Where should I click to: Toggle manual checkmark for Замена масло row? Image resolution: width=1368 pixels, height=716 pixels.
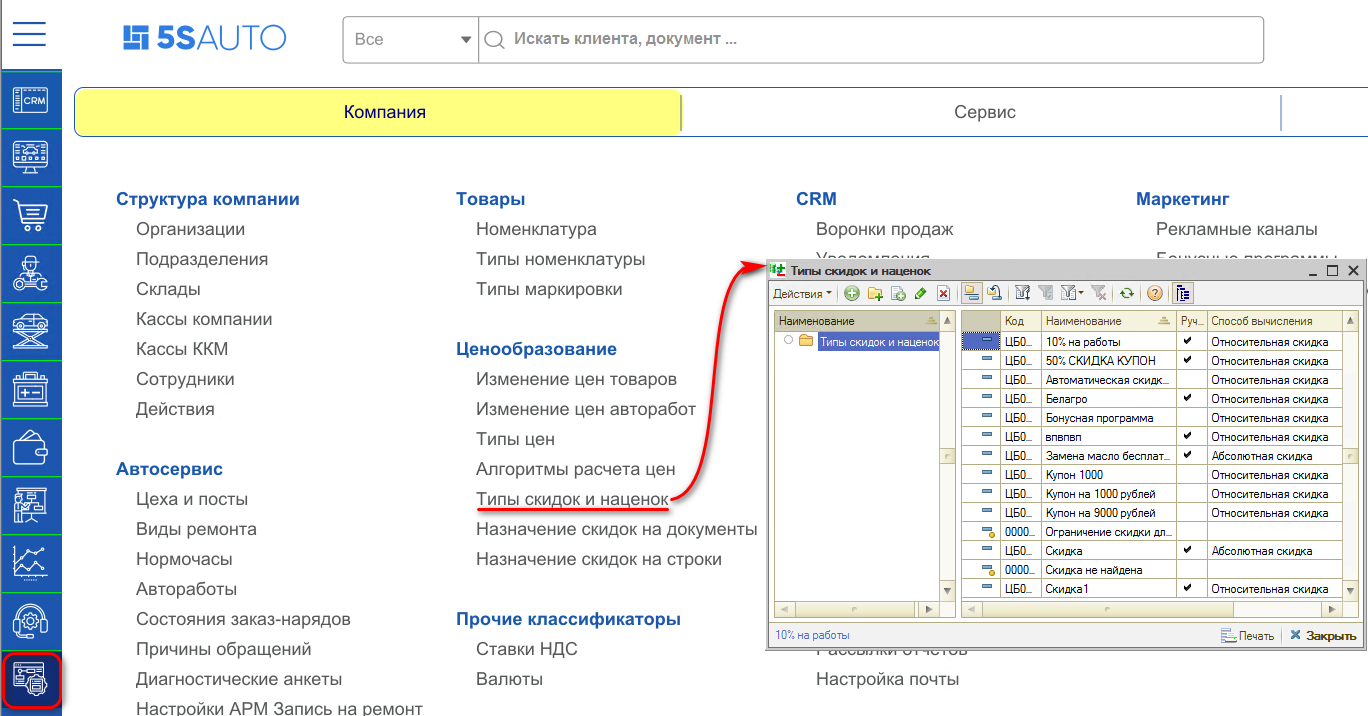[1187, 455]
